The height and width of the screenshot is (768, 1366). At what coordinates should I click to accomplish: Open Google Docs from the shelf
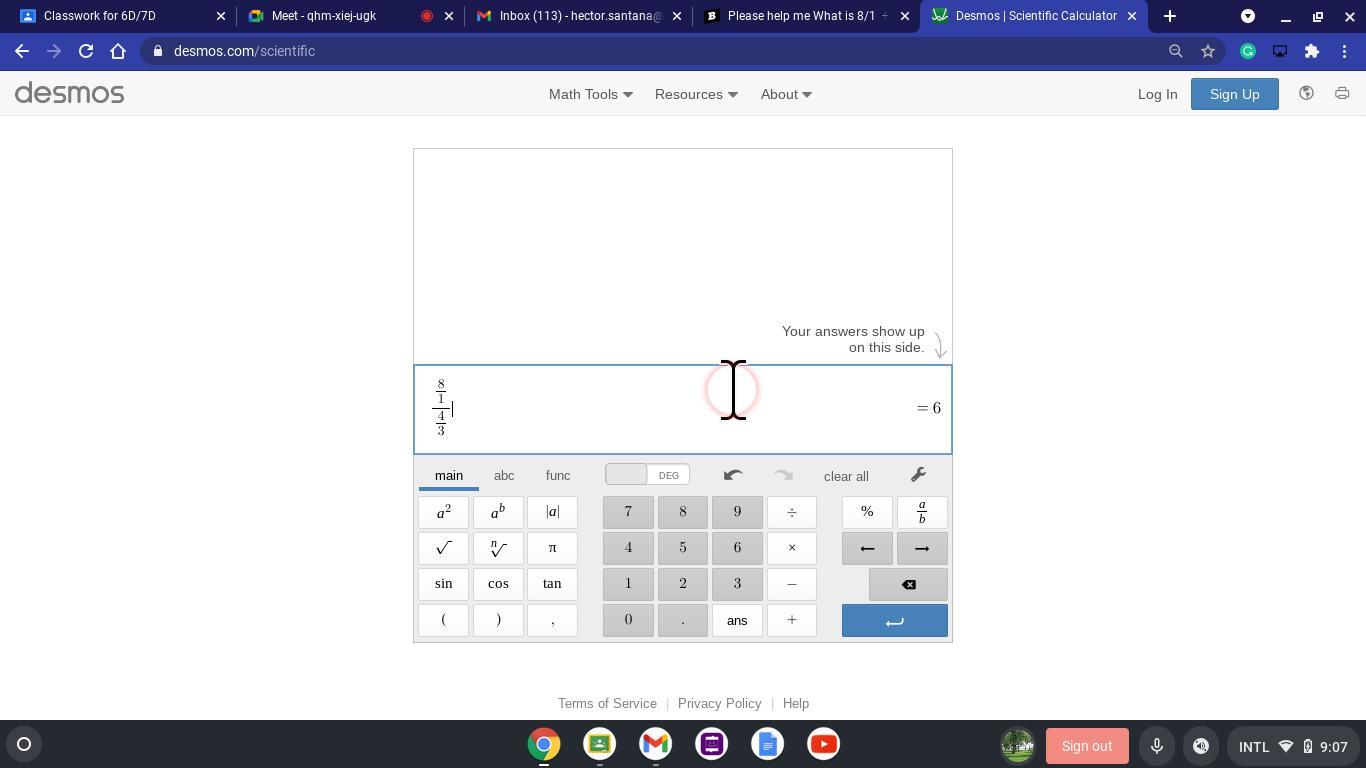767,744
